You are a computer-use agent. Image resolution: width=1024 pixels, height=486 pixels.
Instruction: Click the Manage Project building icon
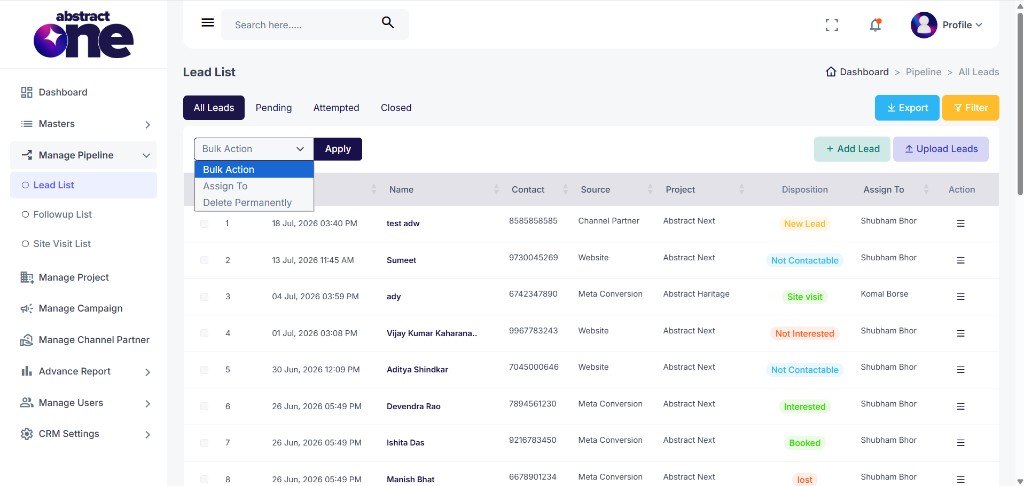coord(27,278)
